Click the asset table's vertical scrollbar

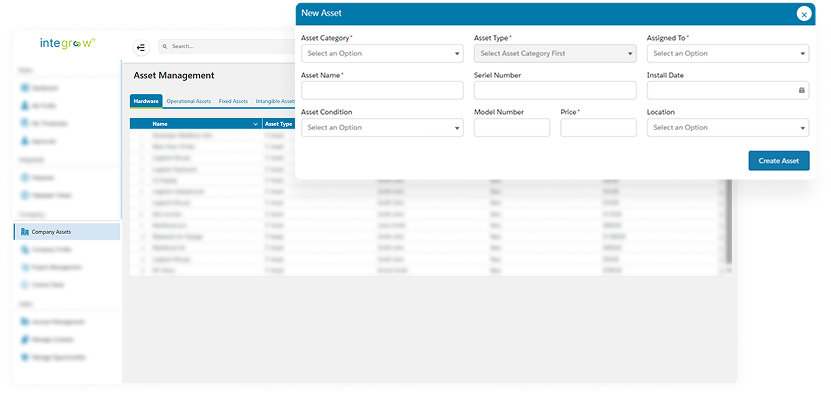(729, 222)
